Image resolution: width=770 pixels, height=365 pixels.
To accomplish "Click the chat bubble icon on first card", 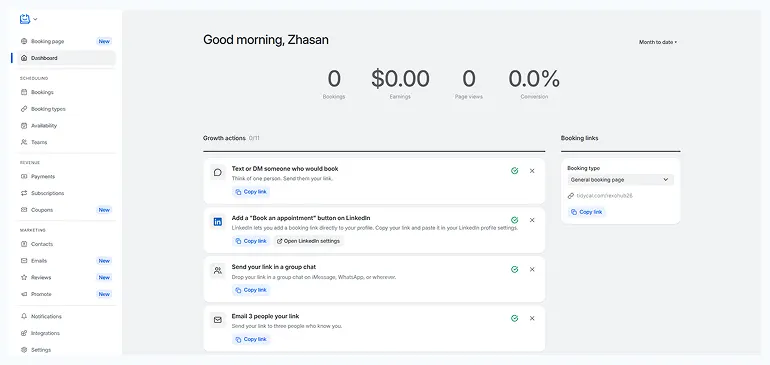I will (x=218, y=172).
